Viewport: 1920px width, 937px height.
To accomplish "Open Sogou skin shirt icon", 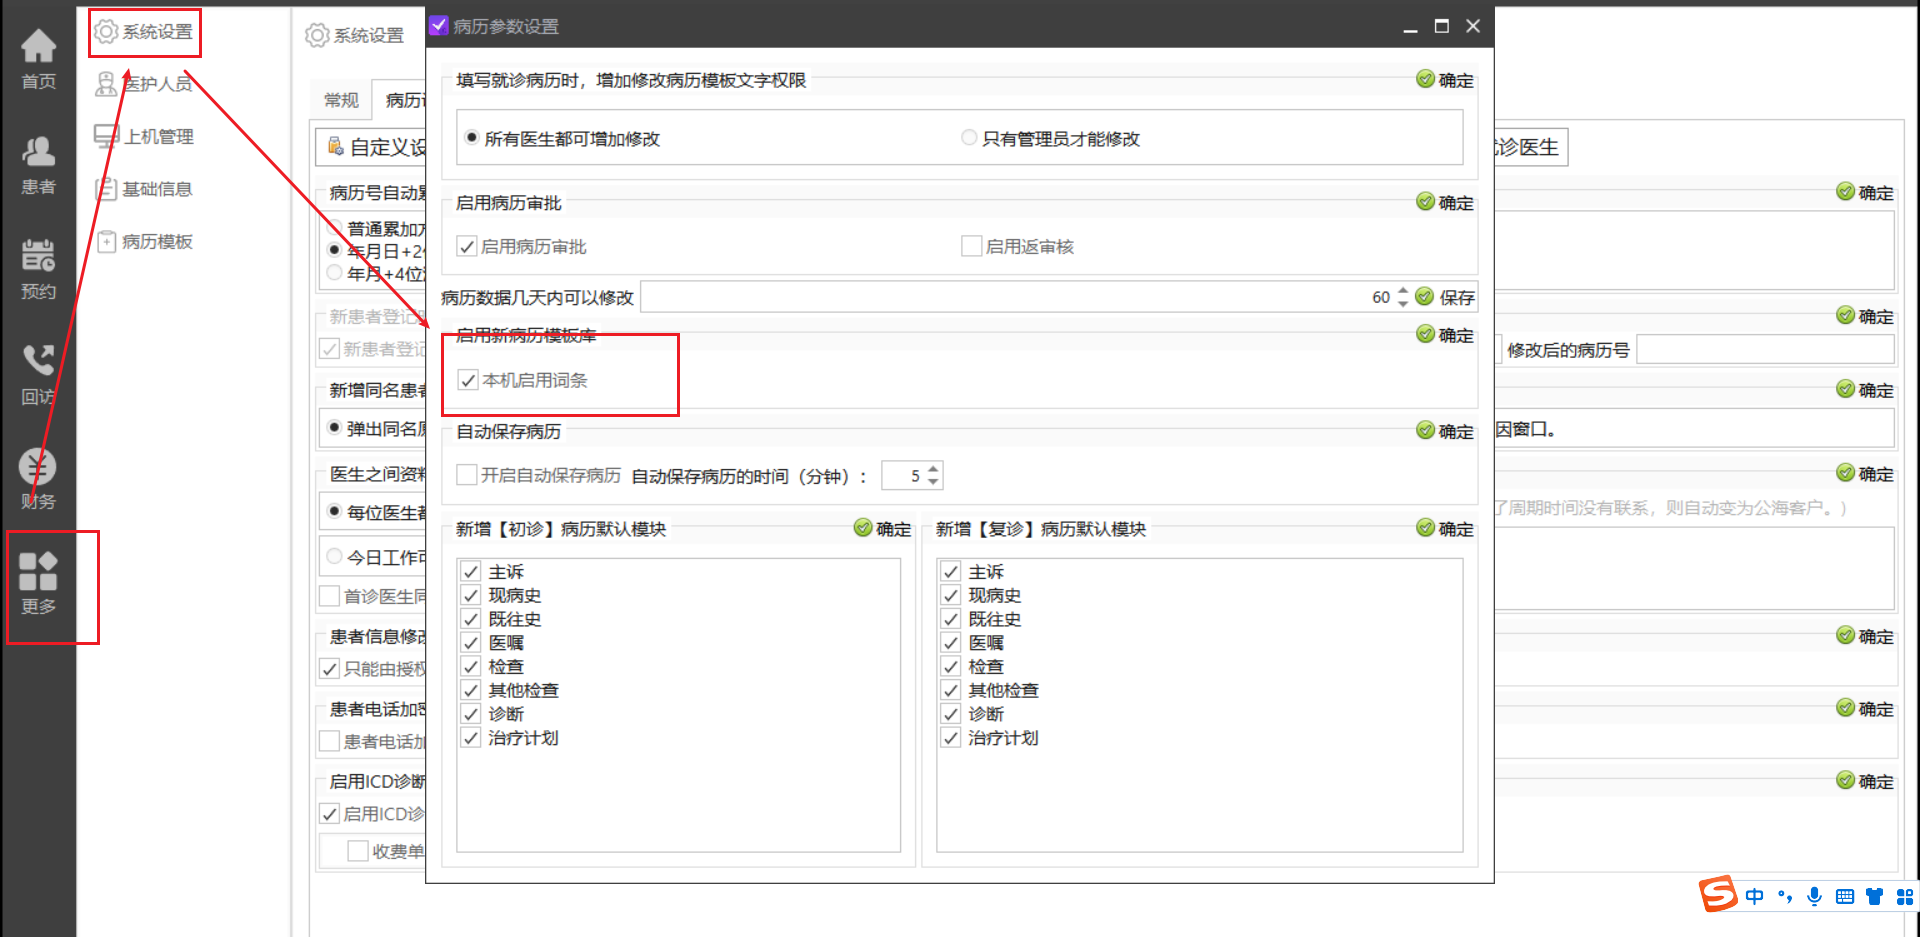I will [1874, 897].
